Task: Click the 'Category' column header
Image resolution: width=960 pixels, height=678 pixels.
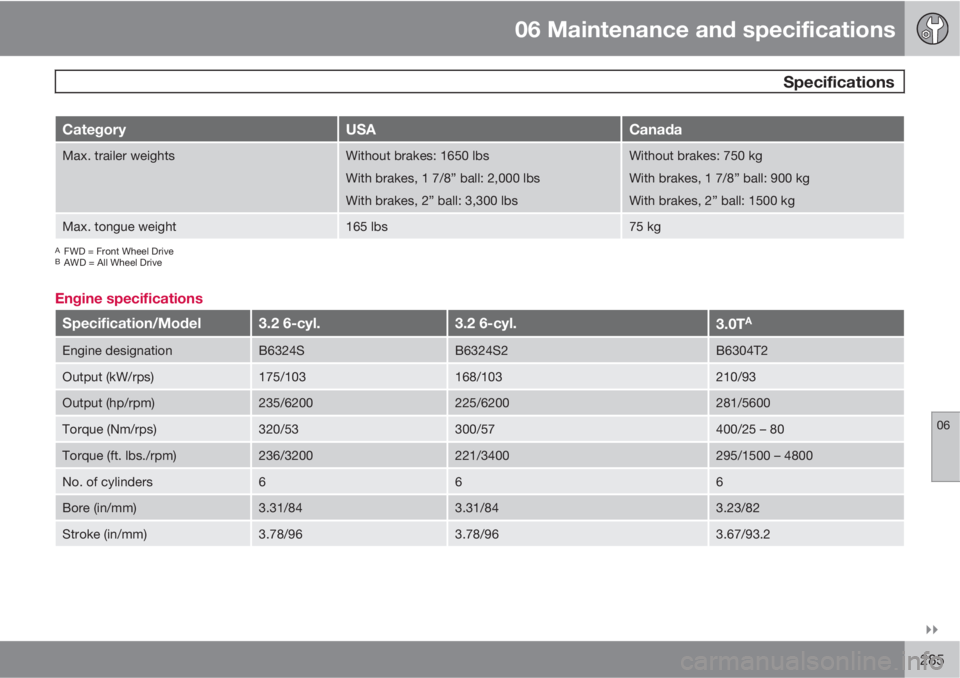Action: (x=196, y=129)
